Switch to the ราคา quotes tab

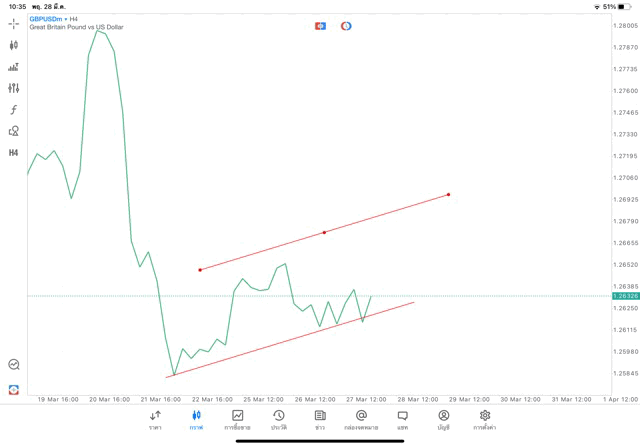tap(155, 420)
